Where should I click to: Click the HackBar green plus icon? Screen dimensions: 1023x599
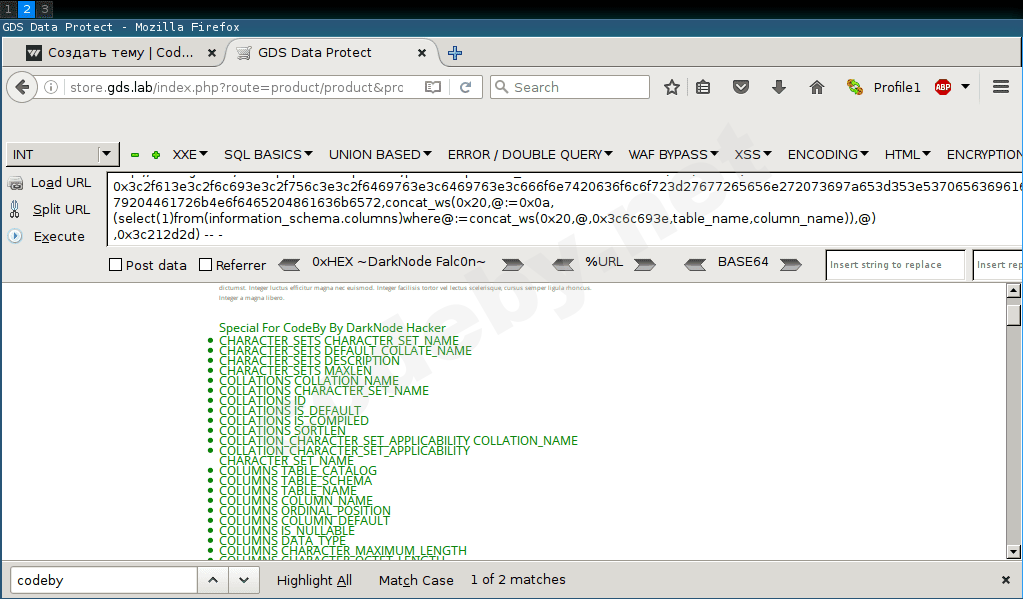tap(156, 155)
